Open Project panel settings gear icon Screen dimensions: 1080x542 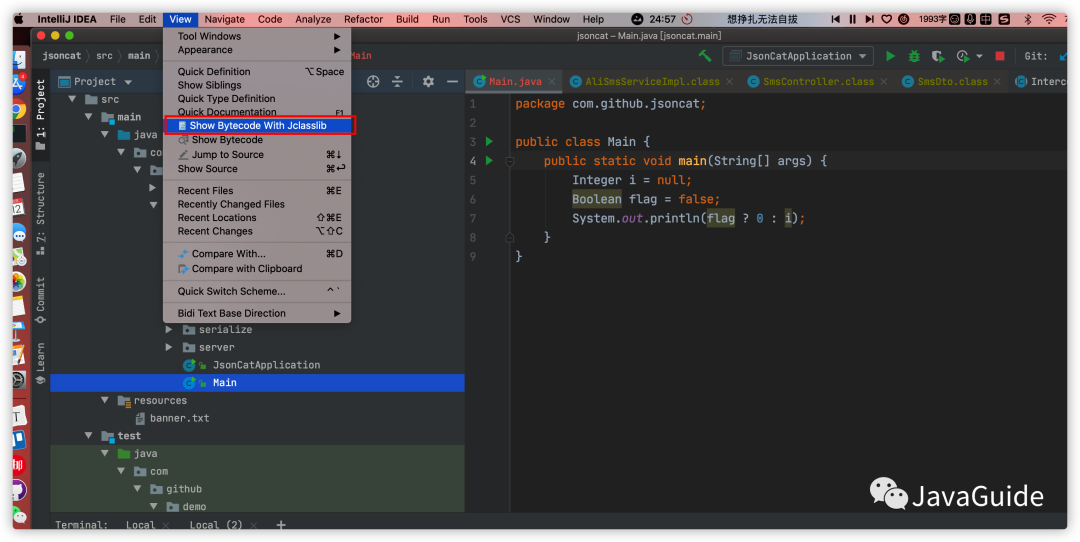428,81
